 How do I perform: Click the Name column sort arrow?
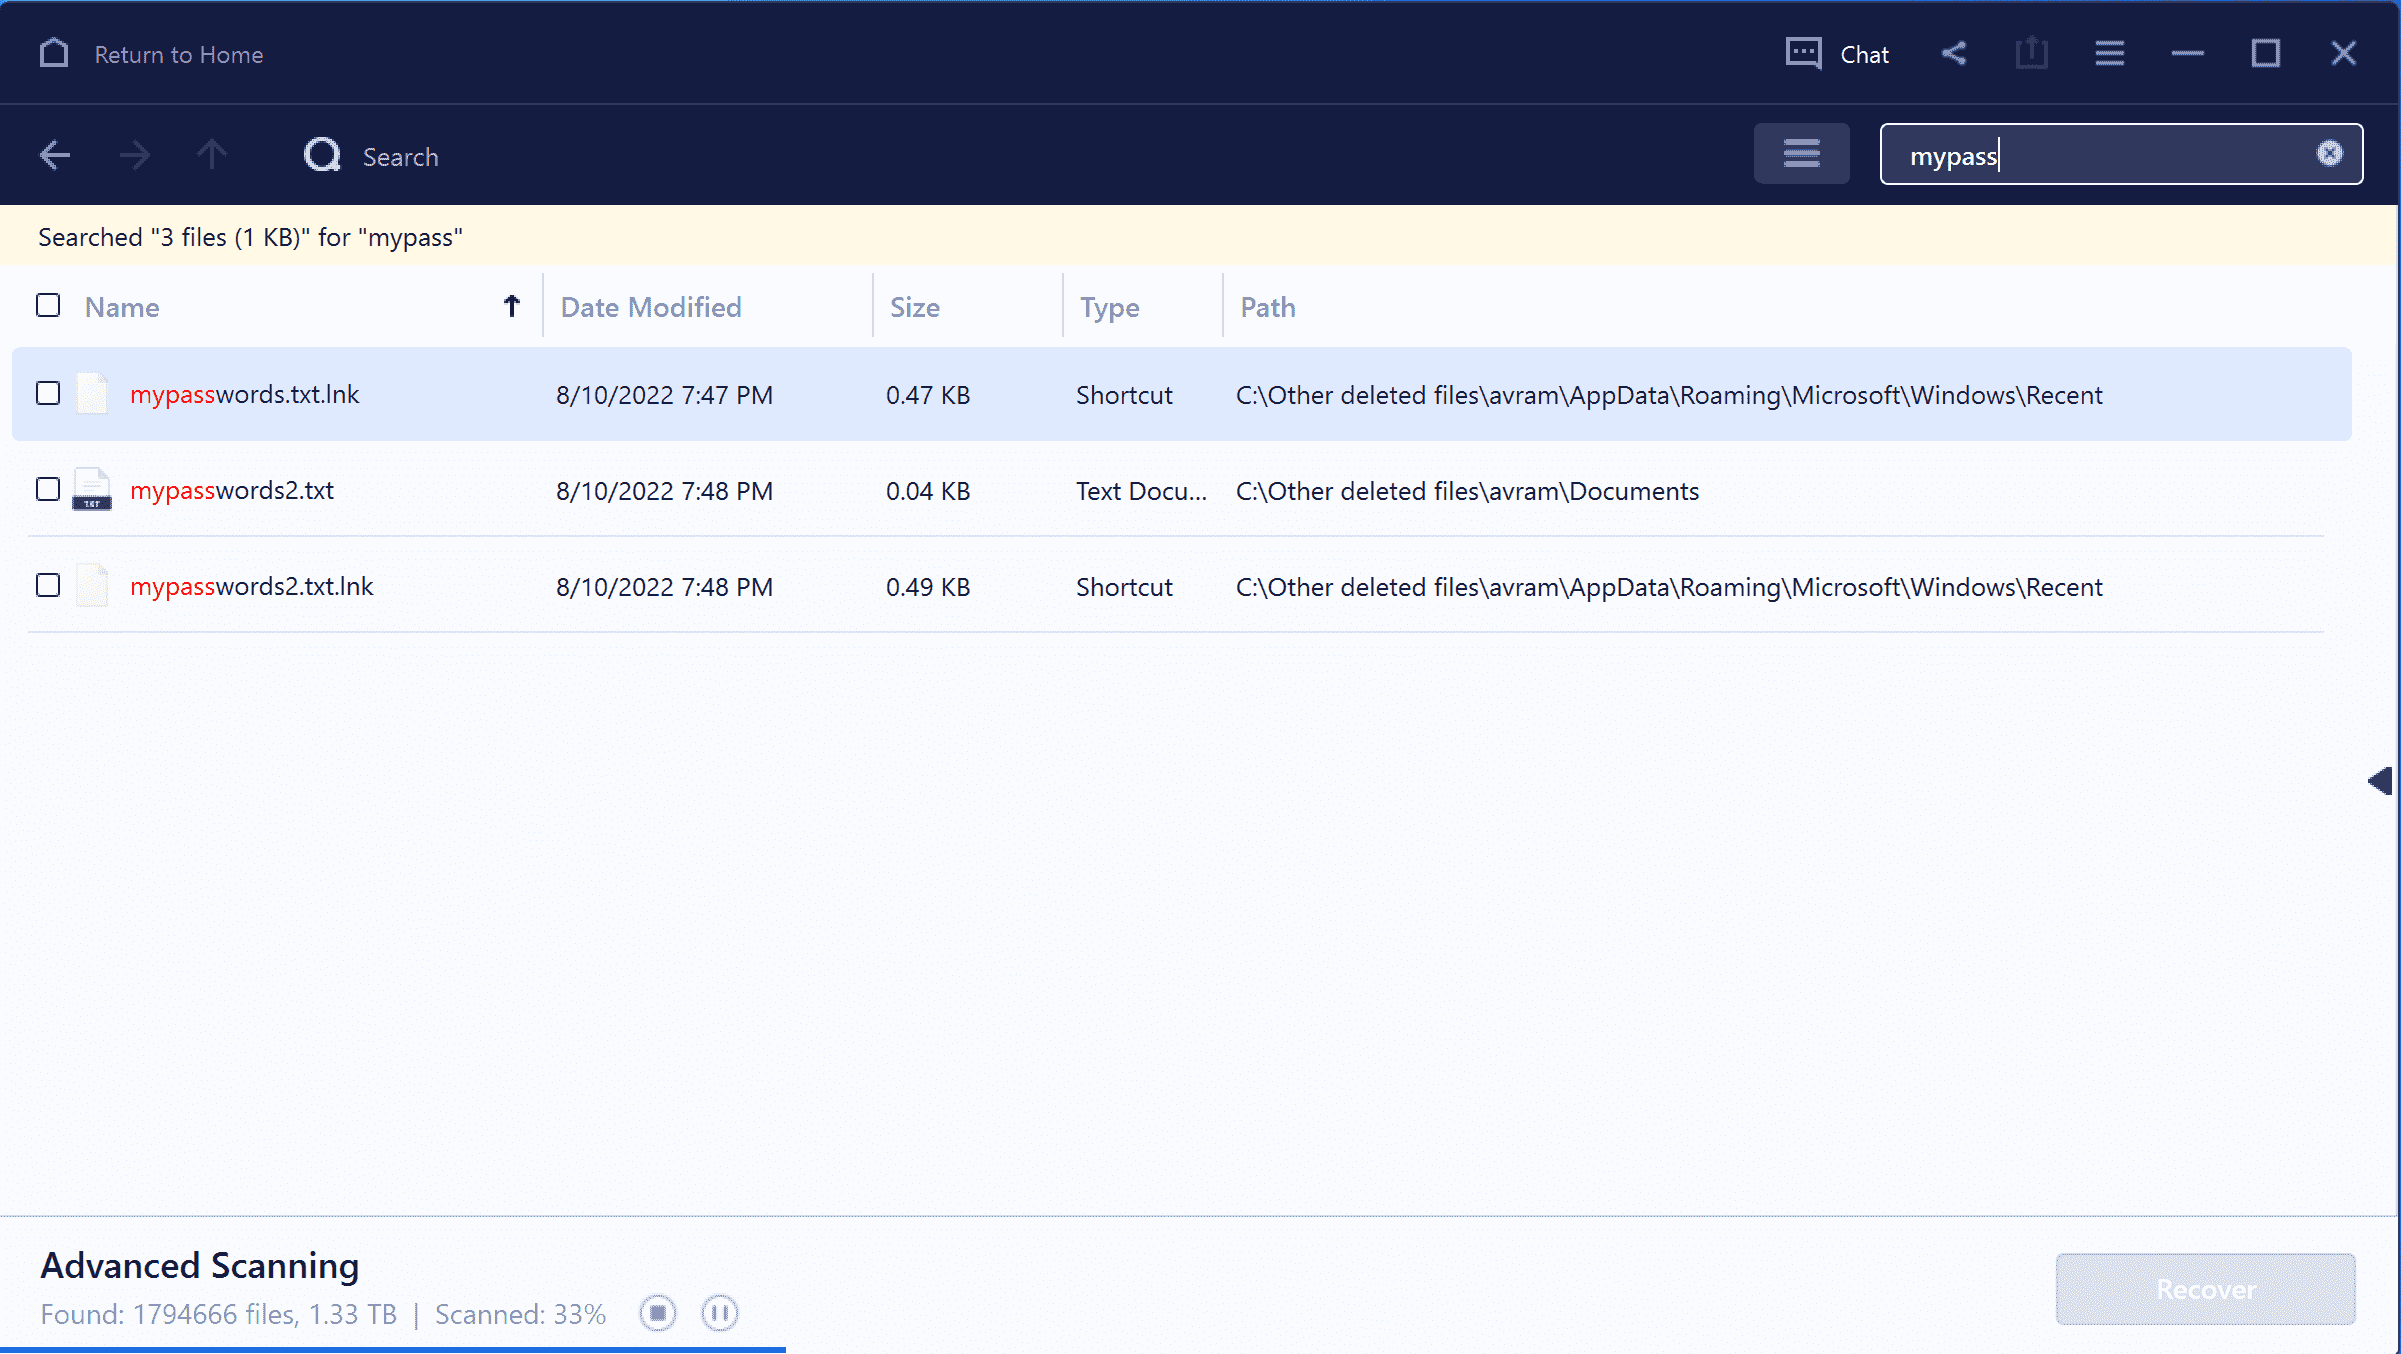511,307
